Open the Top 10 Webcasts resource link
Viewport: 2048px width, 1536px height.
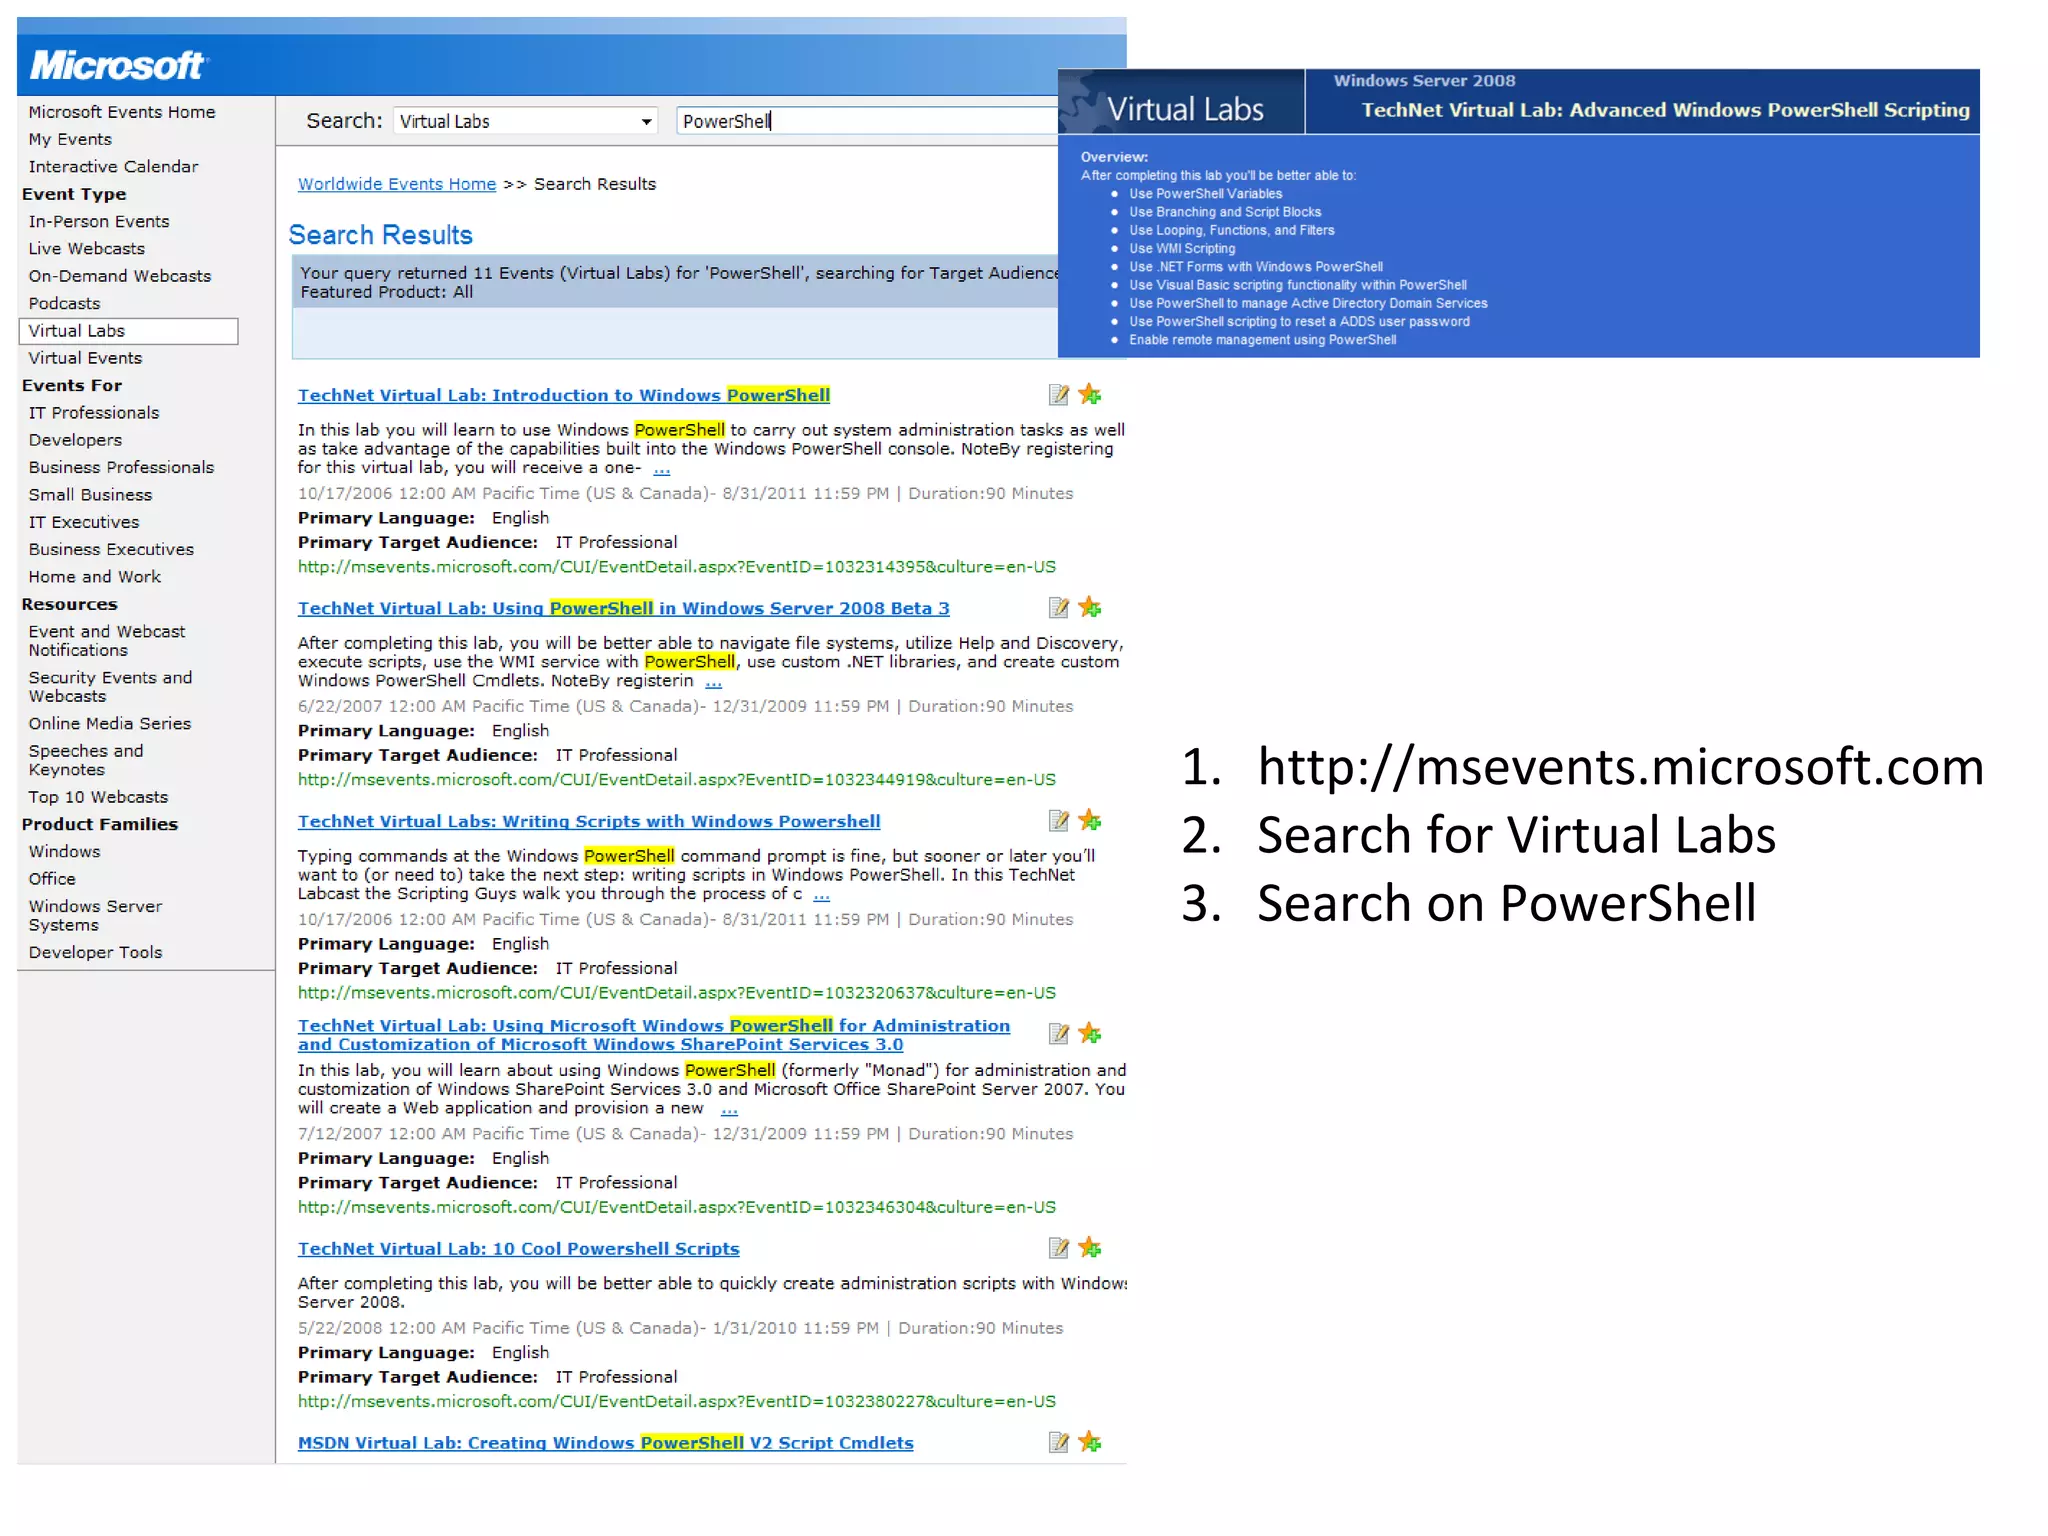click(x=98, y=797)
